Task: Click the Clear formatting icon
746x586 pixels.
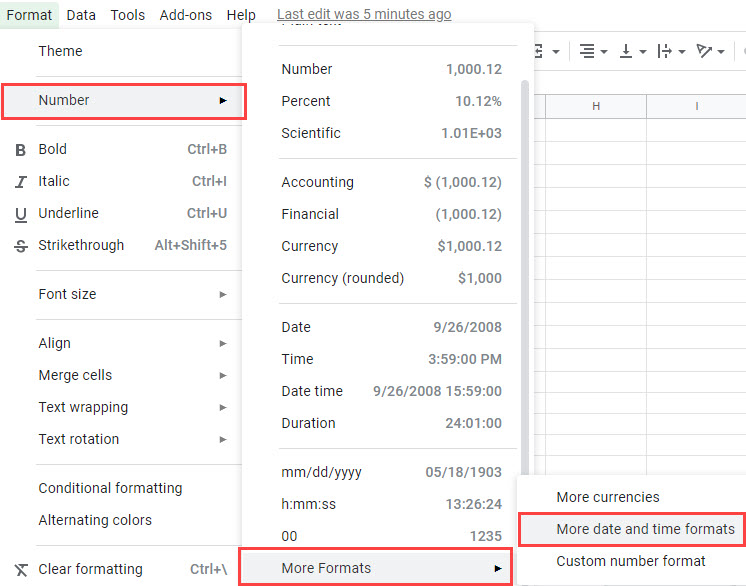Action: (21, 569)
